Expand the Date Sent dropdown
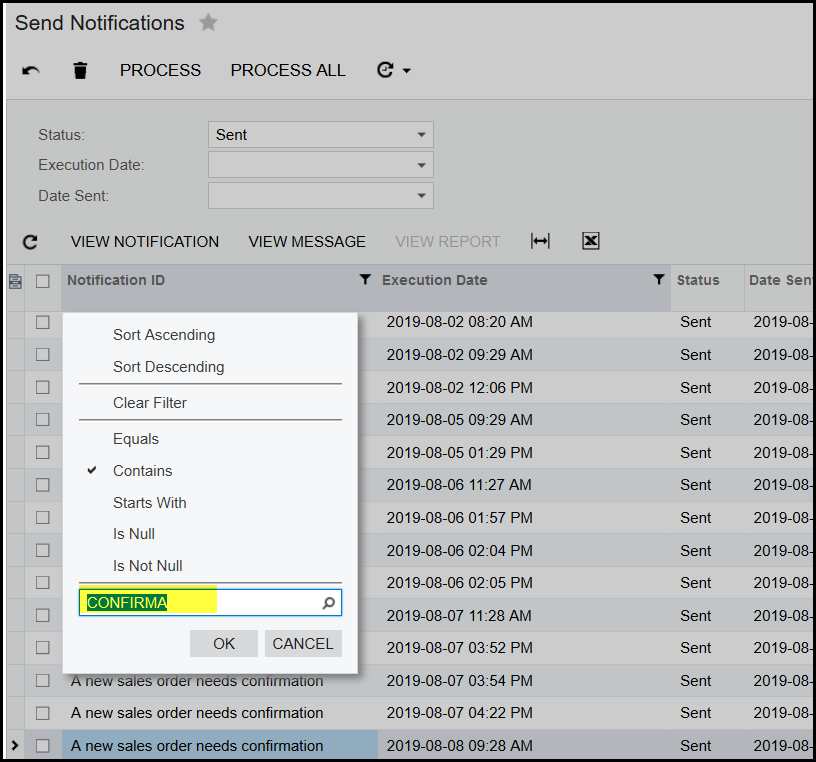This screenshot has height=762, width=816. pos(421,196)
